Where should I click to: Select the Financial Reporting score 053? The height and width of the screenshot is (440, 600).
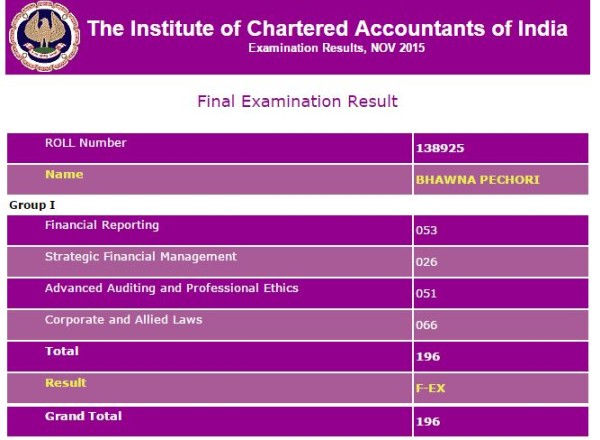click(x=427, y=230)
